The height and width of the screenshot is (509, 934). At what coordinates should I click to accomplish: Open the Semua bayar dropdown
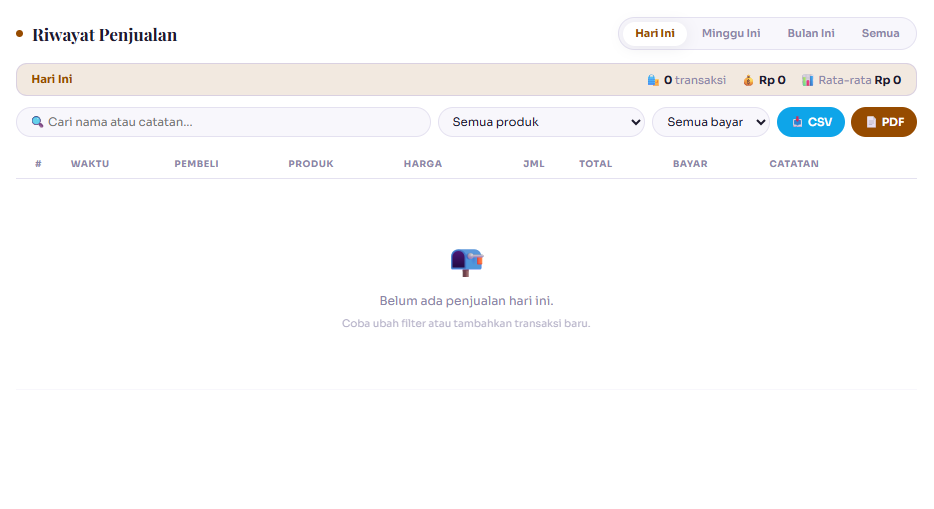pyautogui.click(x=711, y=122)
